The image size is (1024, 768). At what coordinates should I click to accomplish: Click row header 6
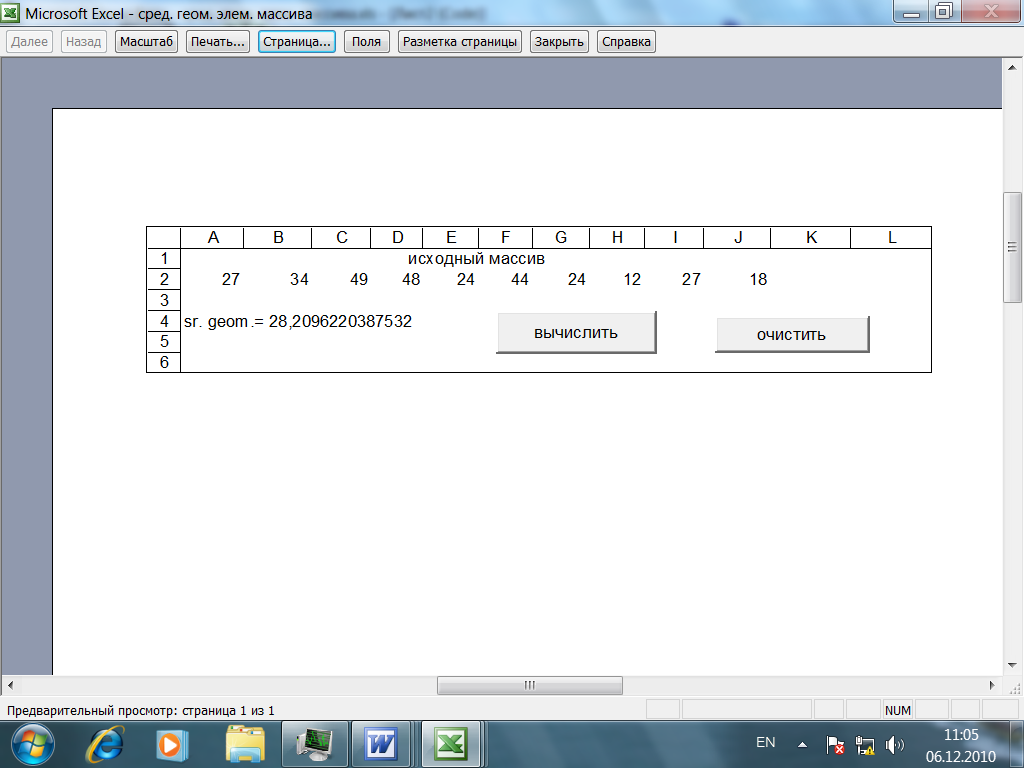point(164,362)
